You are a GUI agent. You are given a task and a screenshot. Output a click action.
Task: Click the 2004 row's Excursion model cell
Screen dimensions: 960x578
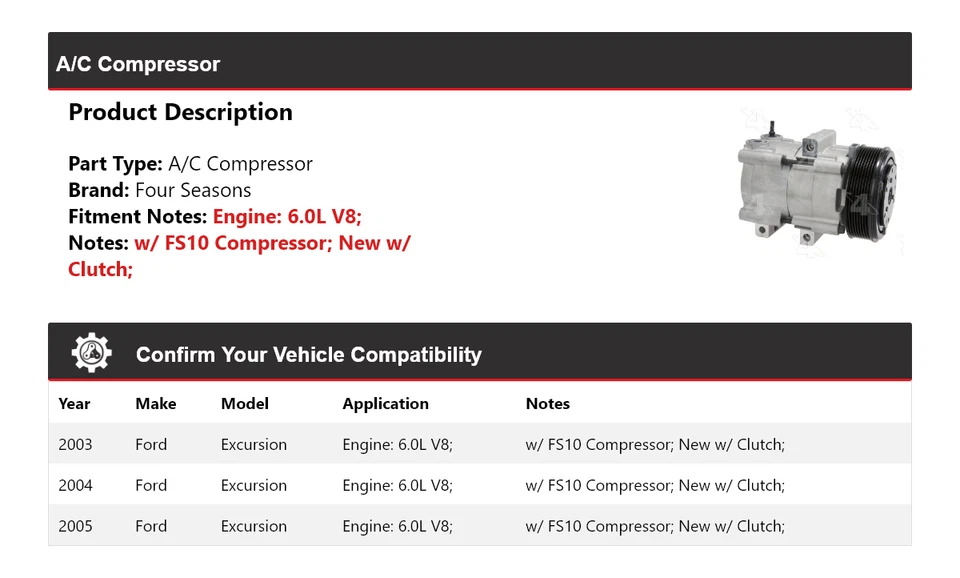[x=253, y=486]
